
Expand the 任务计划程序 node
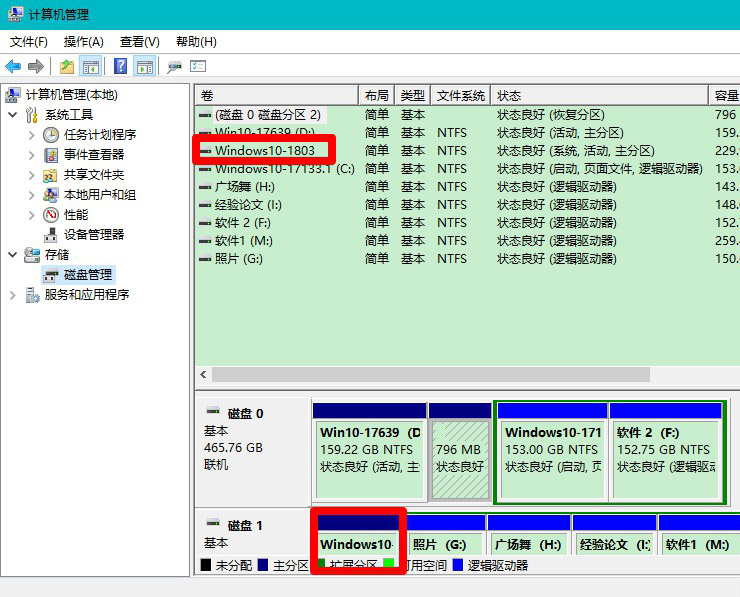click(31, 135)
